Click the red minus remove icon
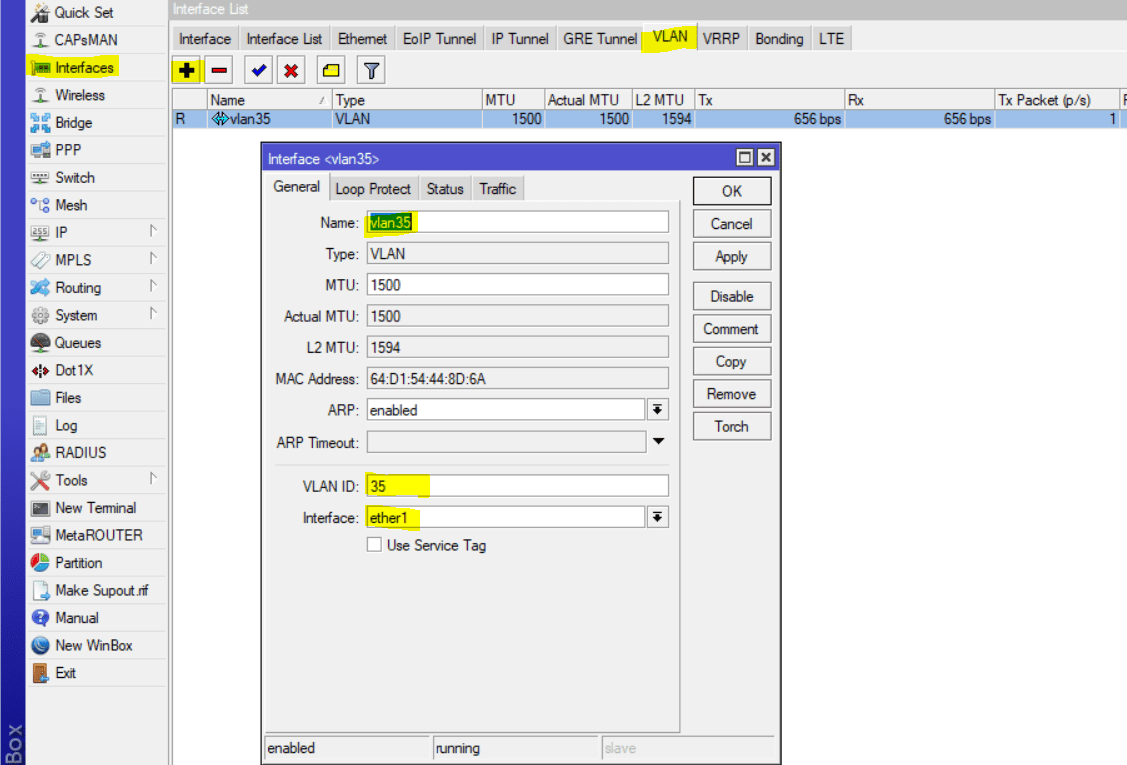Viewport: 1127px width, 765px height. pos(219,71)
